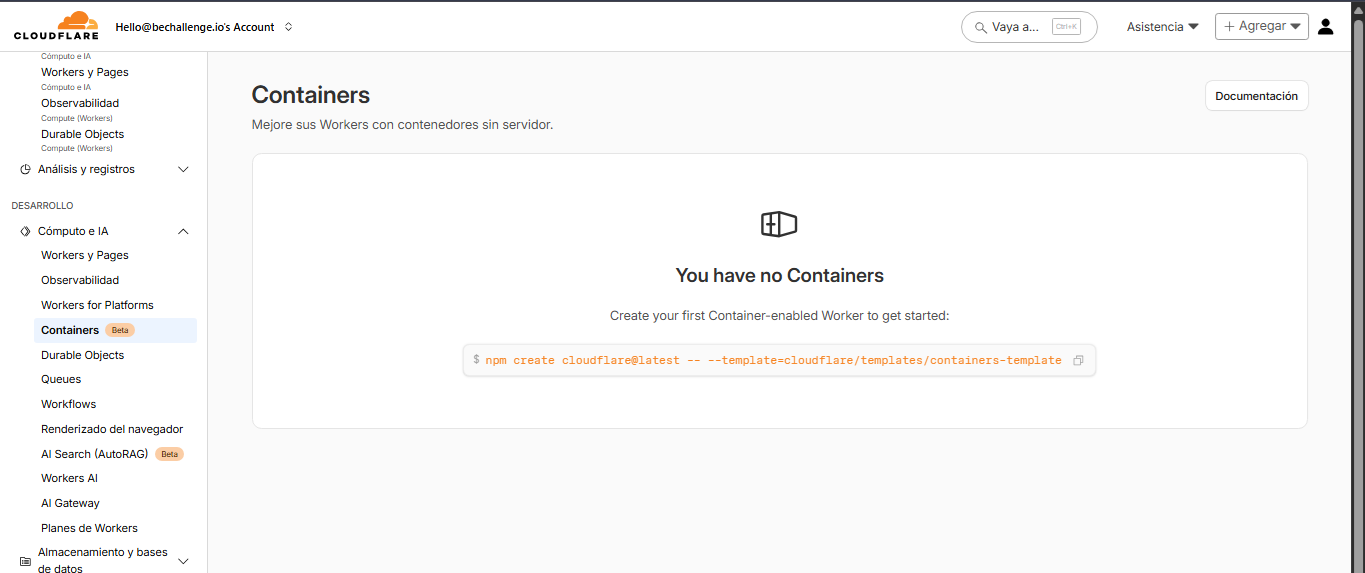1365x573 pixels.
Task: Open the Asistencia dropdown menu
Action: click(1162, 27)
